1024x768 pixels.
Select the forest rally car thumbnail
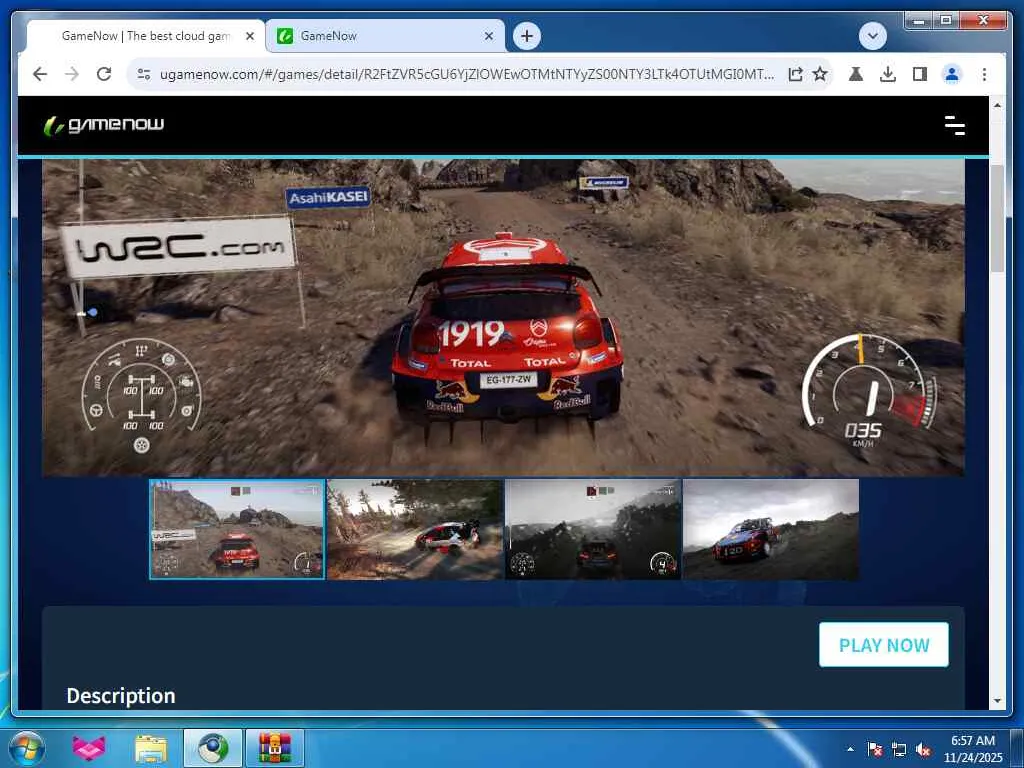pyautogui.click(x=415, y=530)
